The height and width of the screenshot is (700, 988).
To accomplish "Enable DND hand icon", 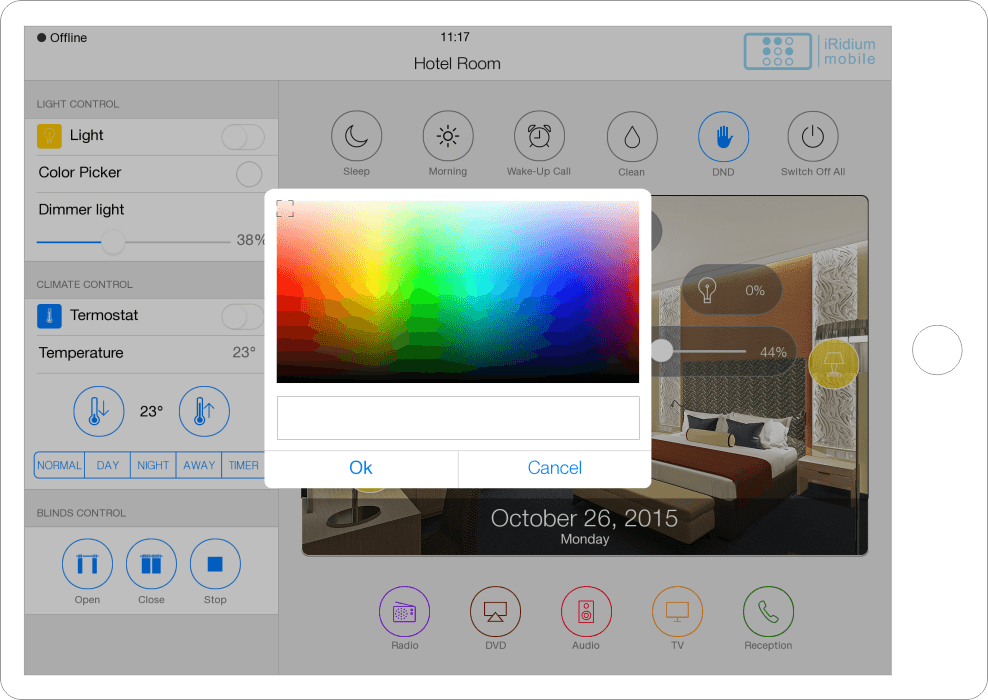I will (x=723, y=137).
